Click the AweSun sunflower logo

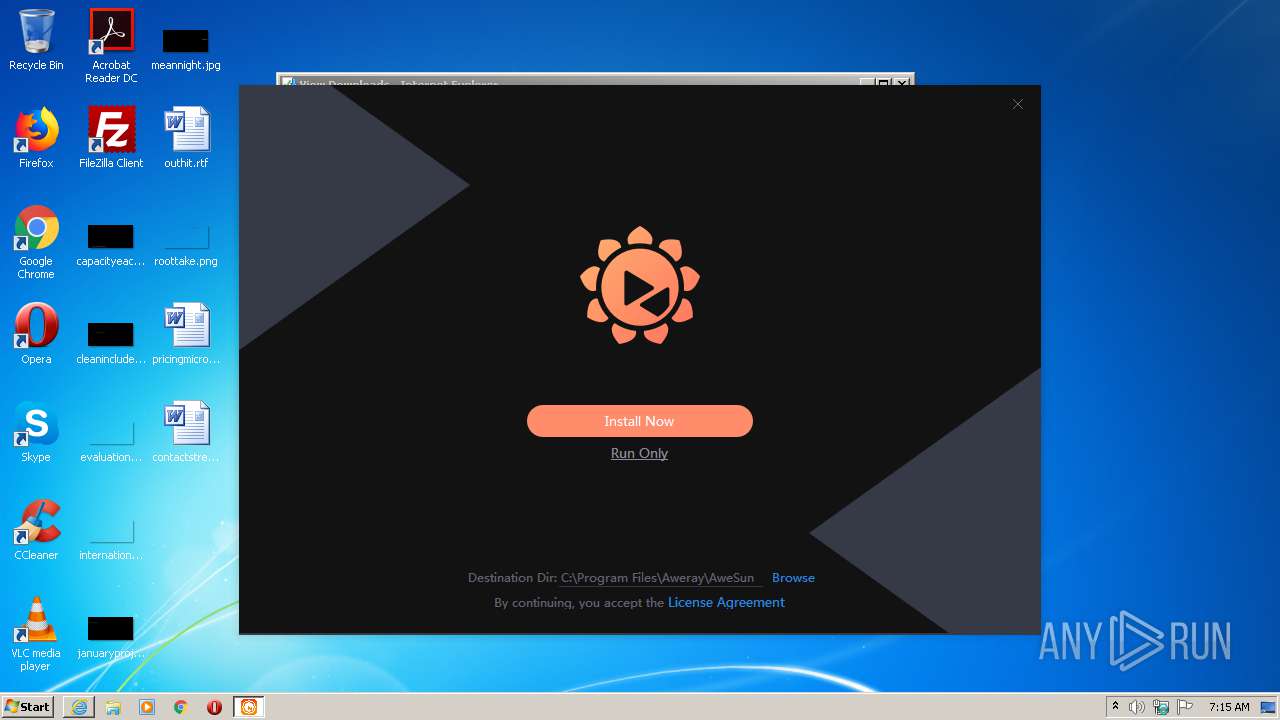pyautogui.click(x=640, y=285)
